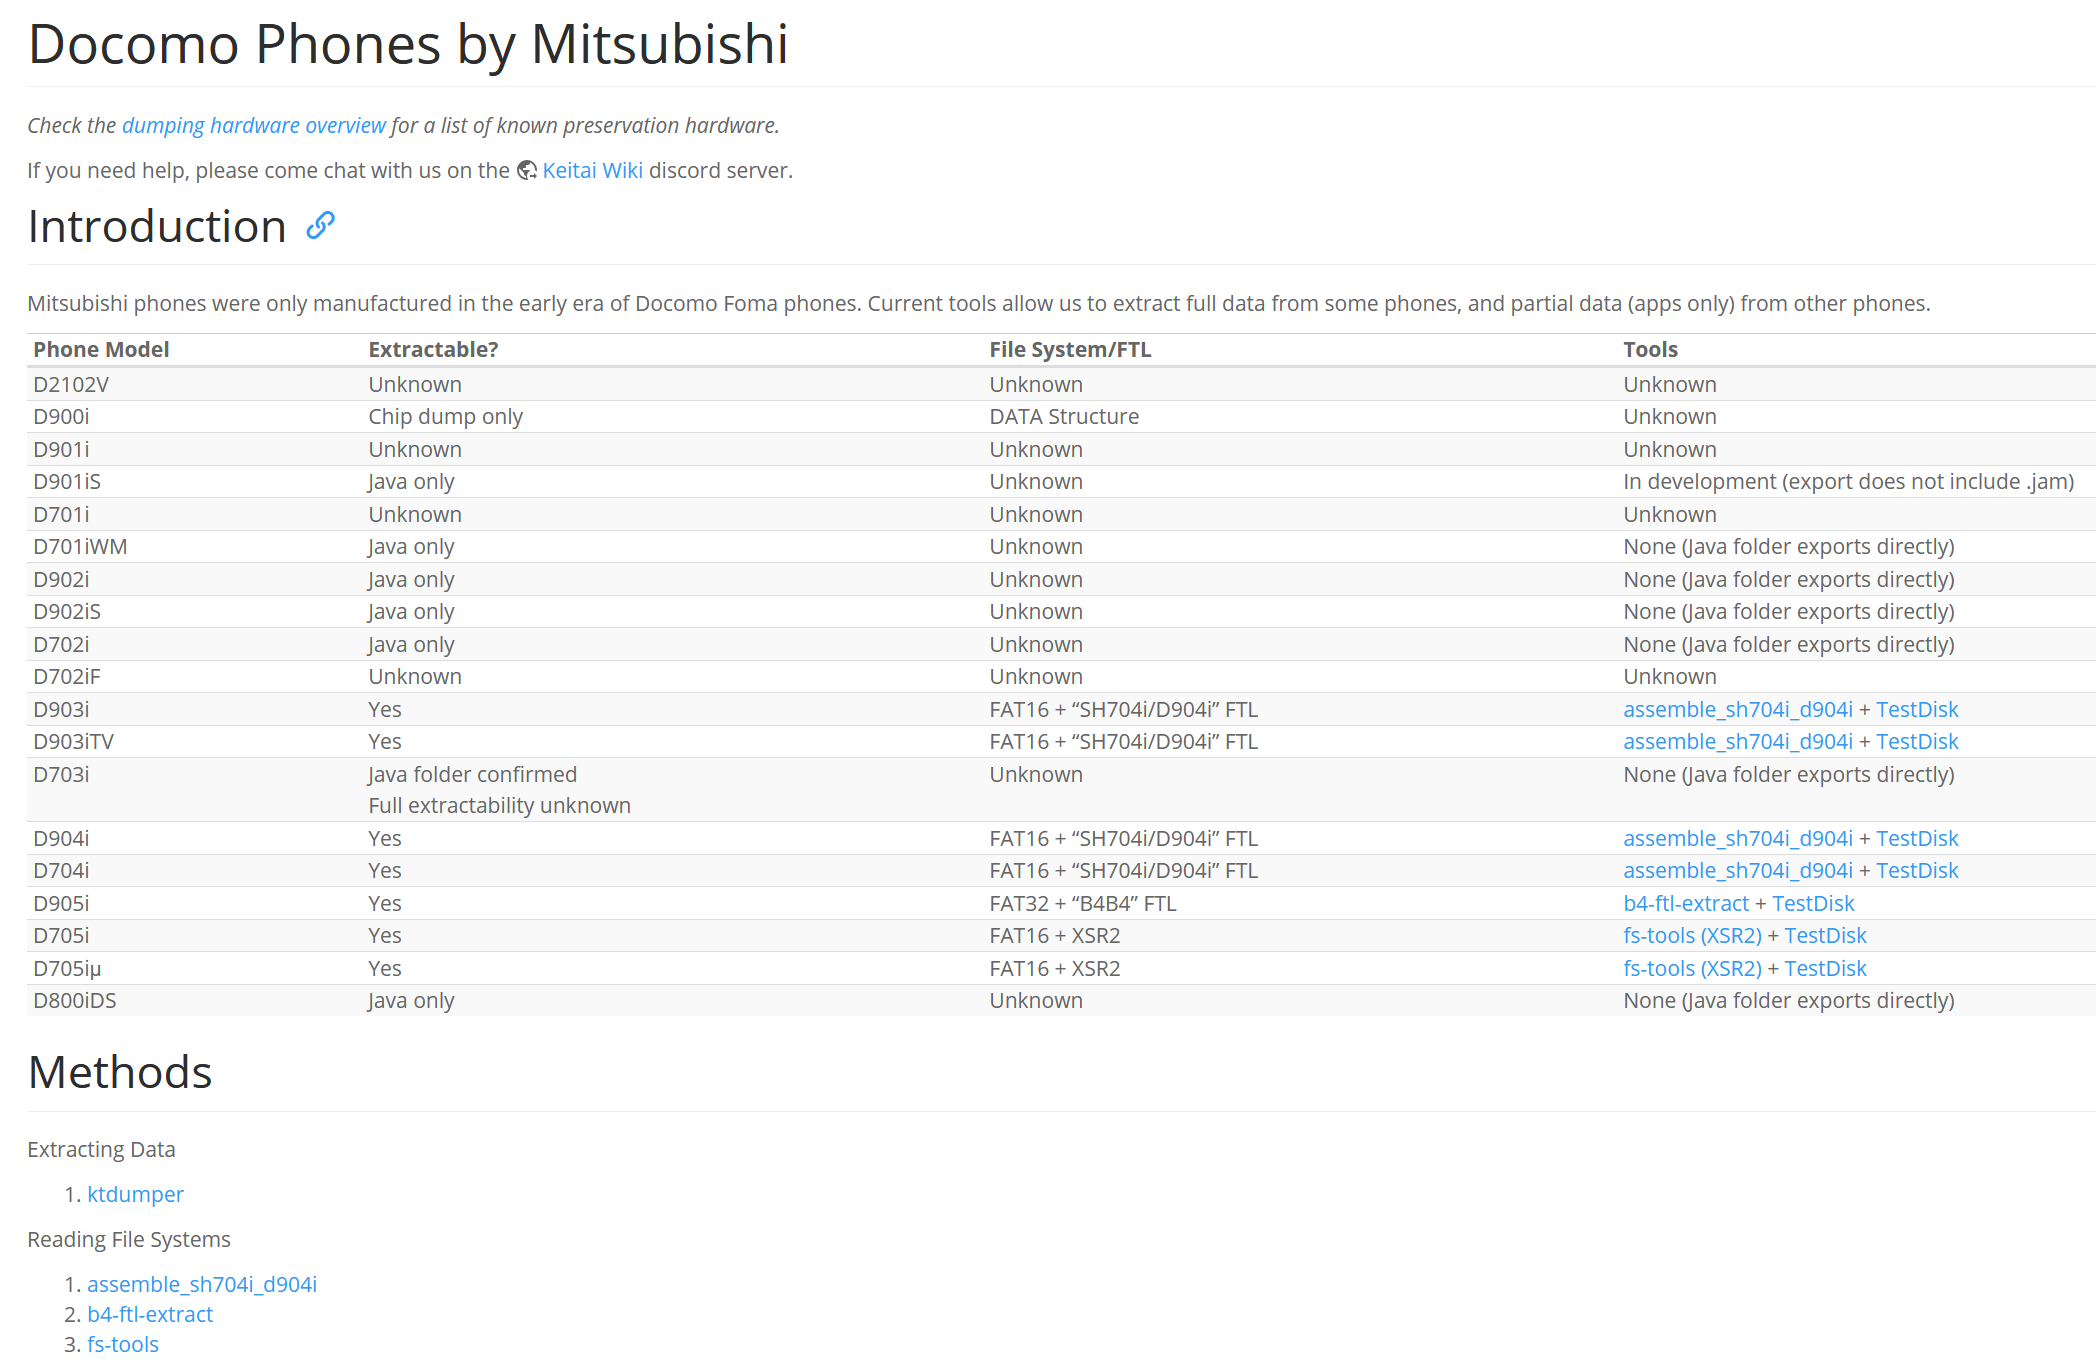Click TestDisk link in D905i row
Image resolution: width=2096 pixels, height=1371 pixels.
pos(1812,904)
